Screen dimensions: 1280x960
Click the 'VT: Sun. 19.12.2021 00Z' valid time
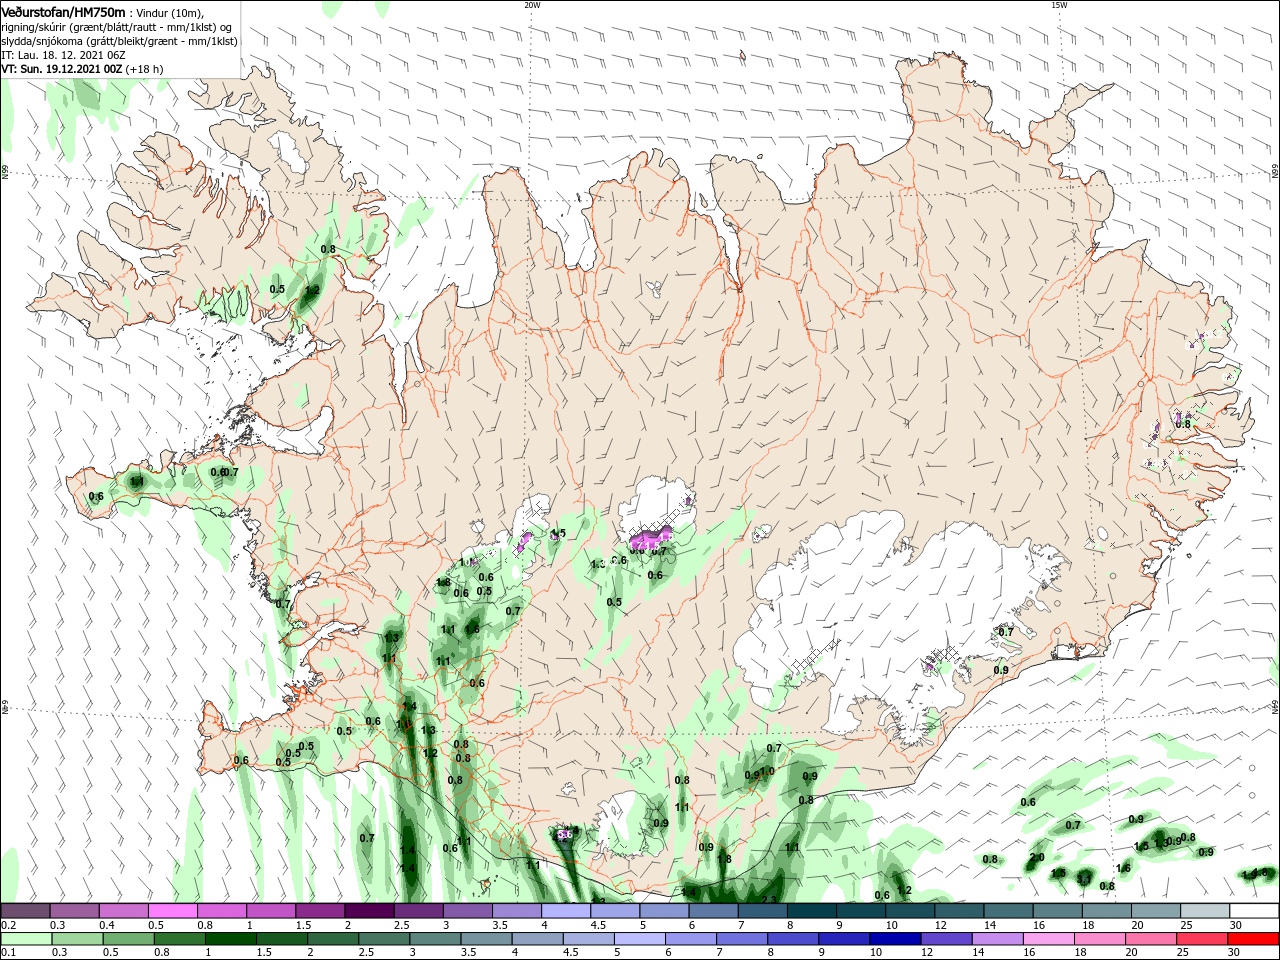tap(61, 69)
